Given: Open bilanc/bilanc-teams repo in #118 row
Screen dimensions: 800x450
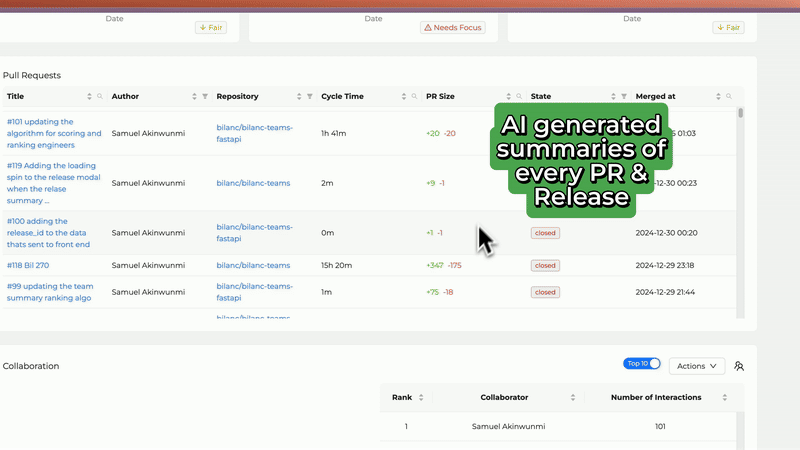Looking at the screenshot, I should click(x=253, y=265).
